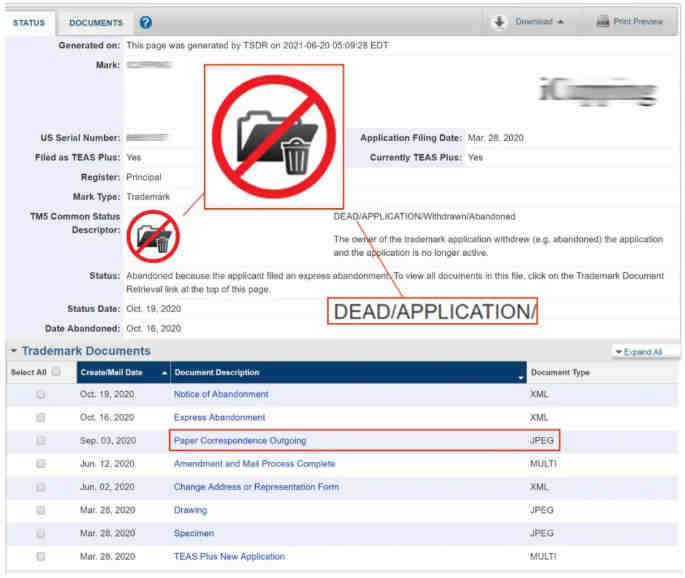Sort by Document Description column
The height and width of the screenshot is (578, 685).
pos(349,373)
